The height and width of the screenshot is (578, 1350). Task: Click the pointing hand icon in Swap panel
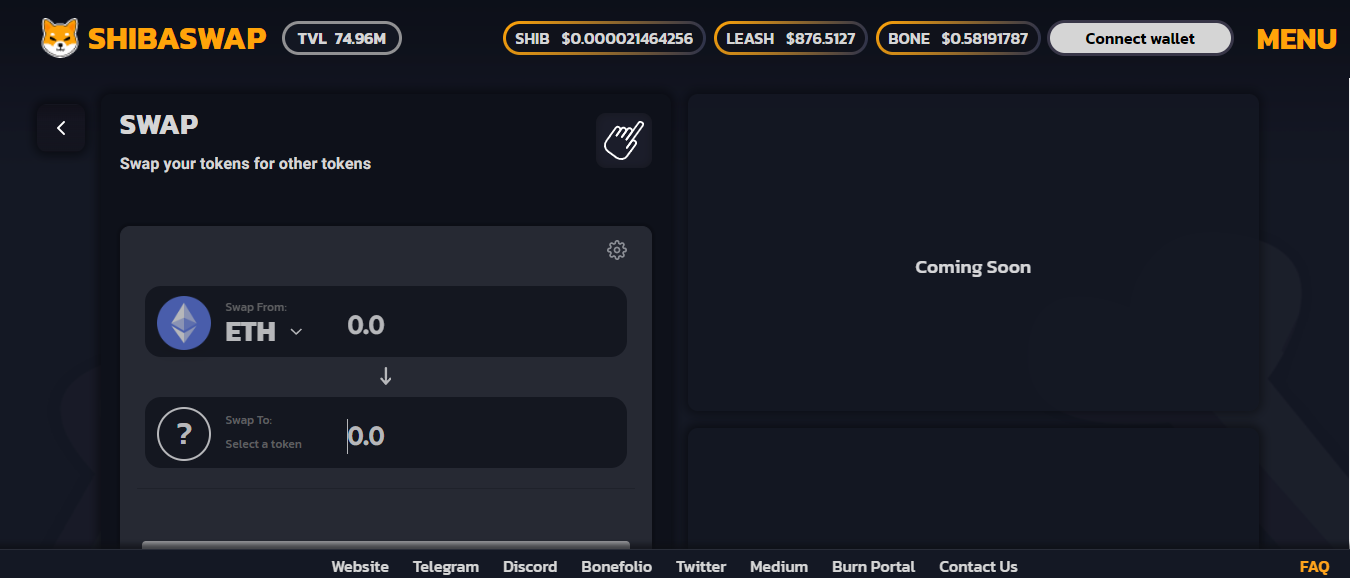[624, 140]
